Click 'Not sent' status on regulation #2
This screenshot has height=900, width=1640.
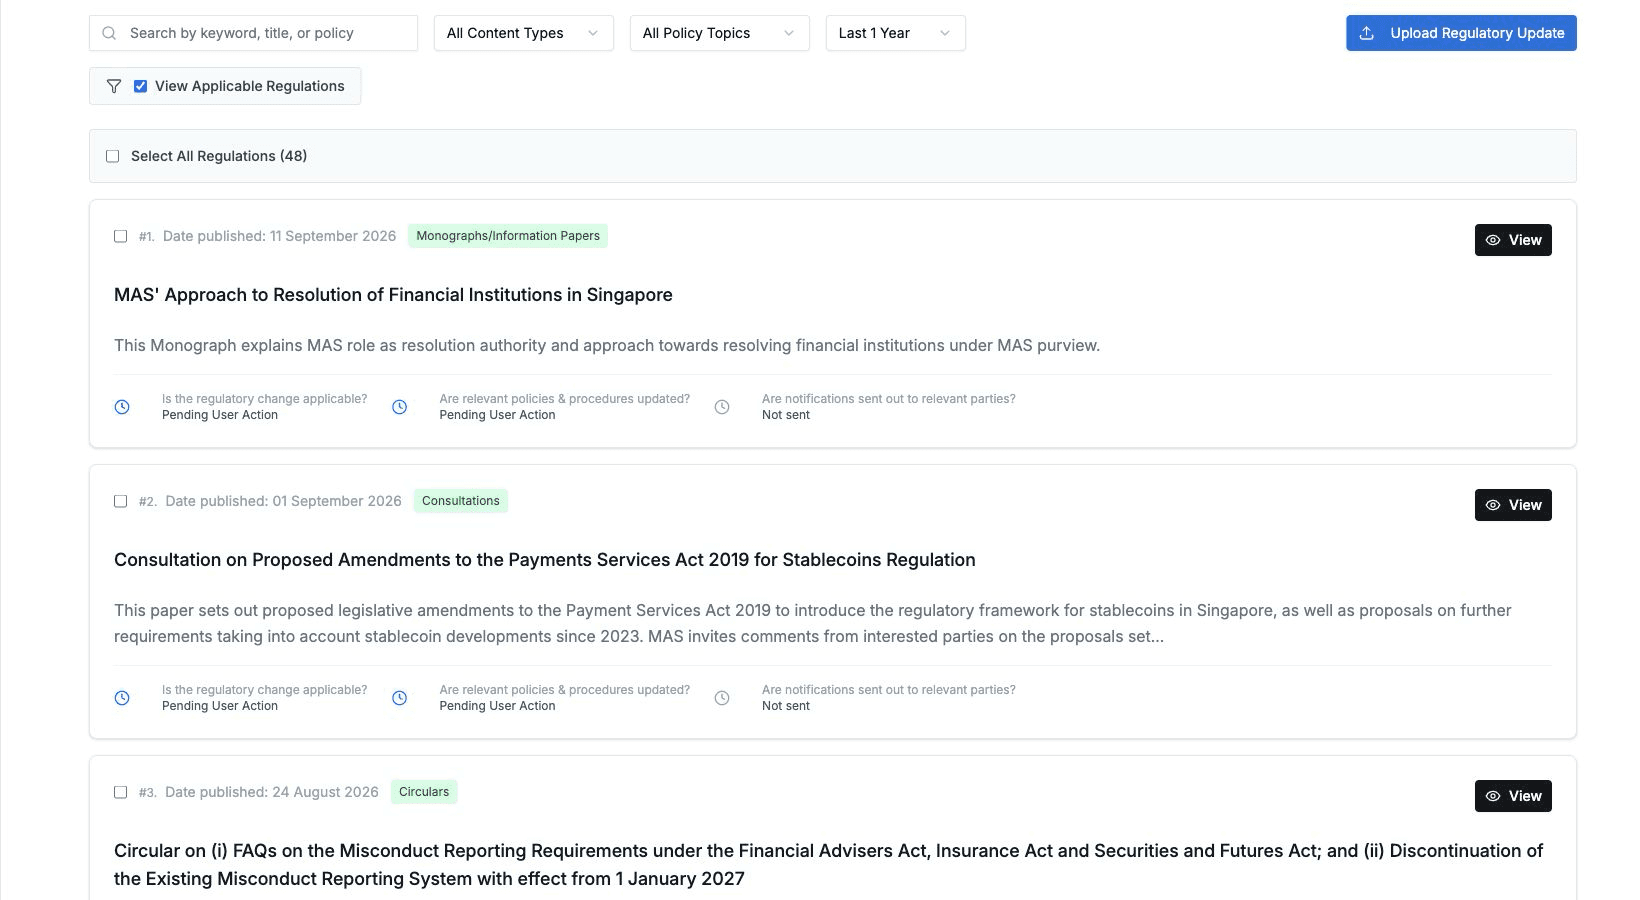pyautogui.click(x=786, y=706)
